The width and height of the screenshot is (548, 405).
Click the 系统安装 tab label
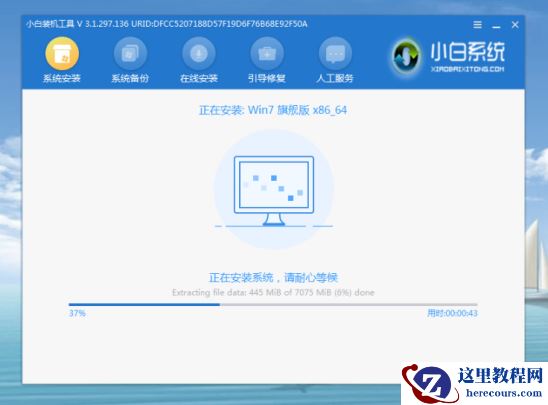(62, 78)
